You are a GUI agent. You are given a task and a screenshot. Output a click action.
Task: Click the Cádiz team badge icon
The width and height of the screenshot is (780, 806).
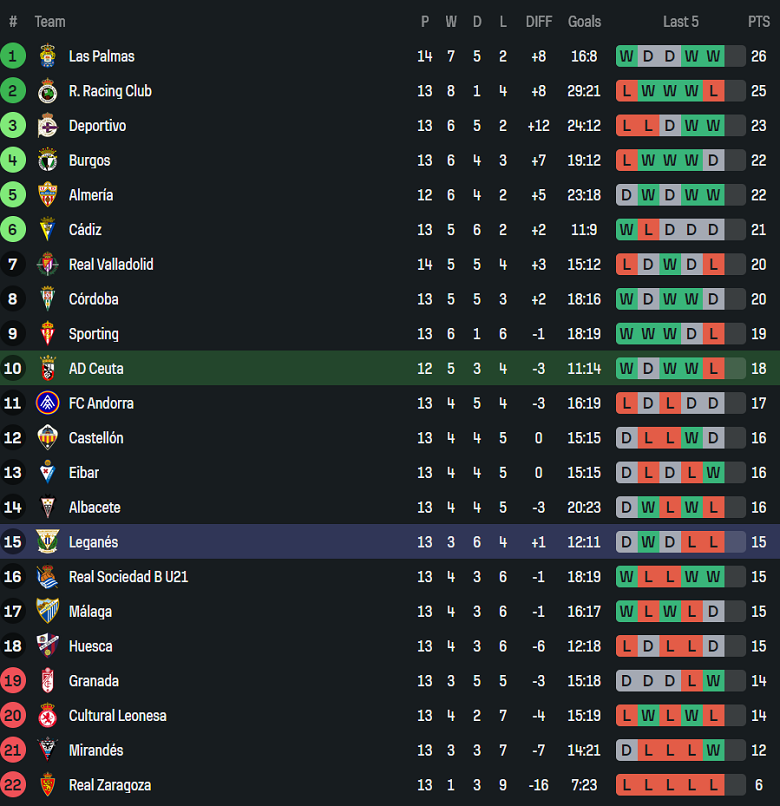tap(47, 230)
